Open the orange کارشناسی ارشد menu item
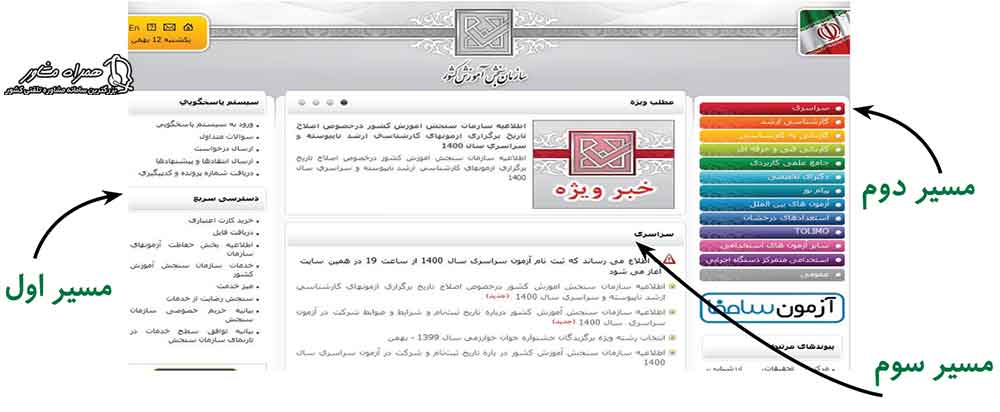The width and height of the screenshot is (1000, 412). (772, 122)
